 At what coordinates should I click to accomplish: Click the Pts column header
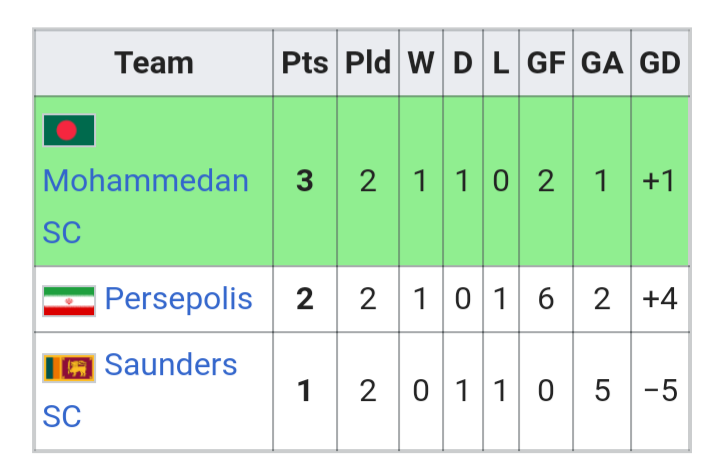[x=305, y=63]
